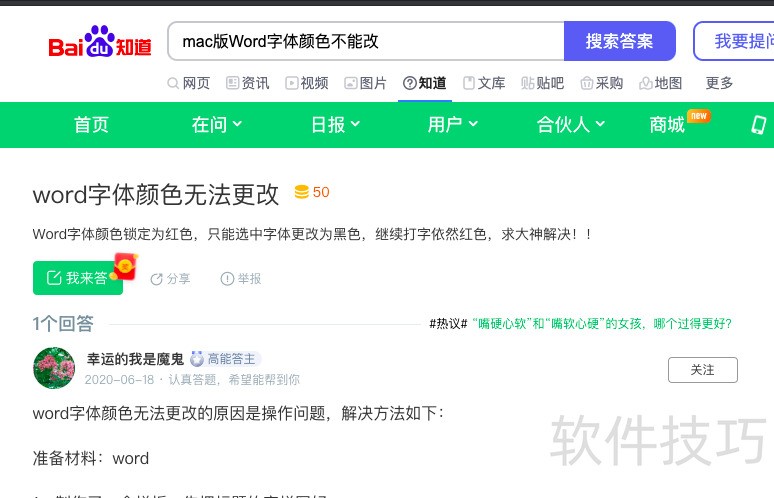Open the 商城 navigation item
This screenshot has height=498, width=774.
click(x=667, y=124)
